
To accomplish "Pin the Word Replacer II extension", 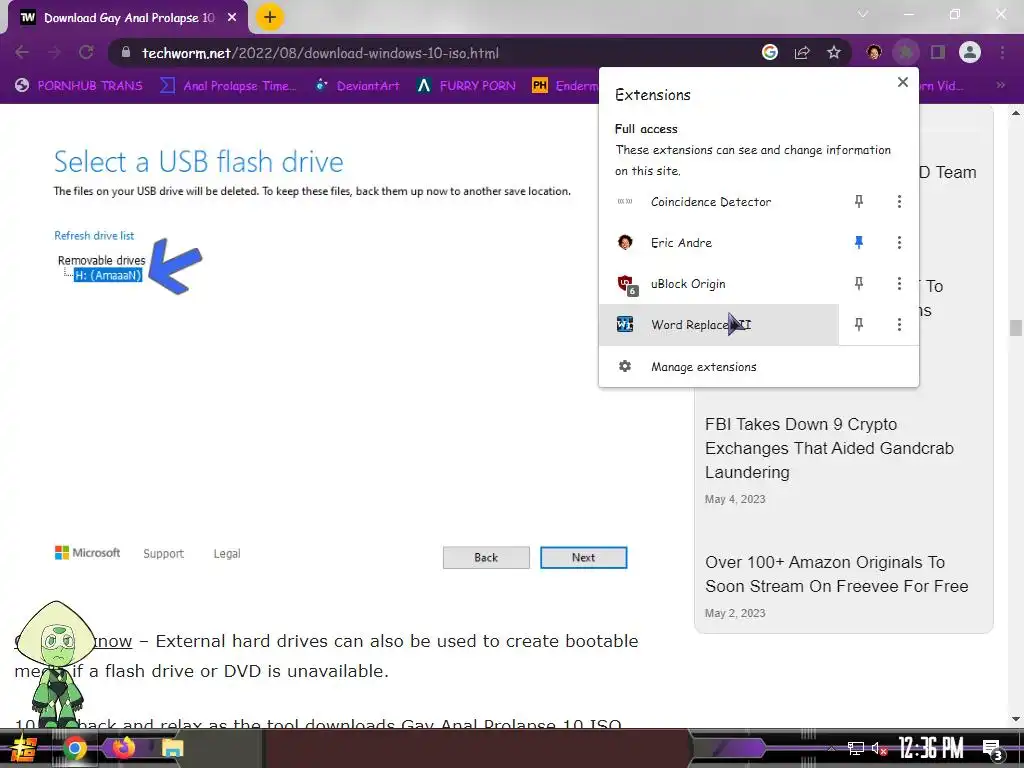I will [x=859, y=325].
